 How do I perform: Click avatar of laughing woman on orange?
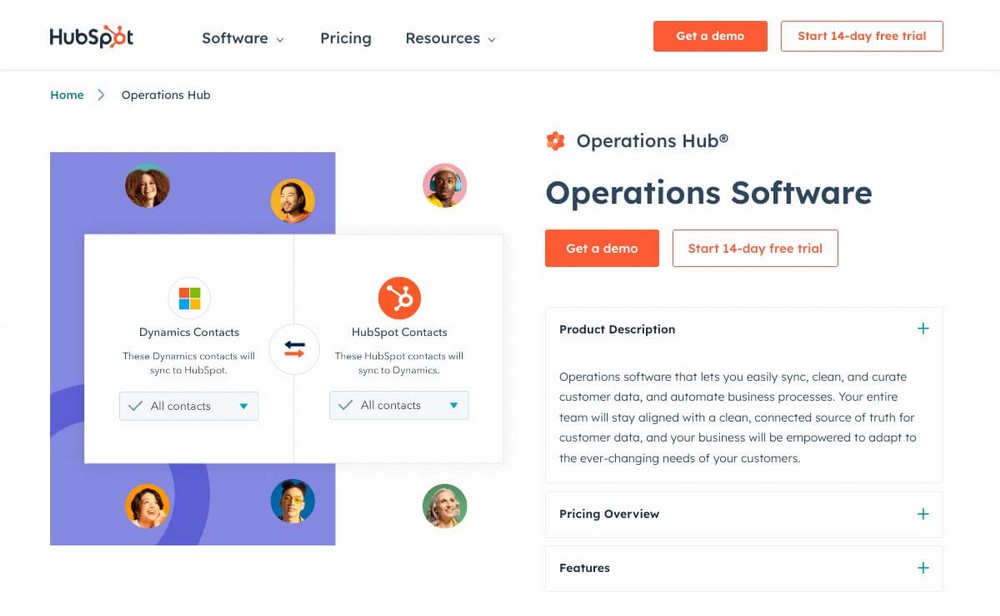(147, 506)
